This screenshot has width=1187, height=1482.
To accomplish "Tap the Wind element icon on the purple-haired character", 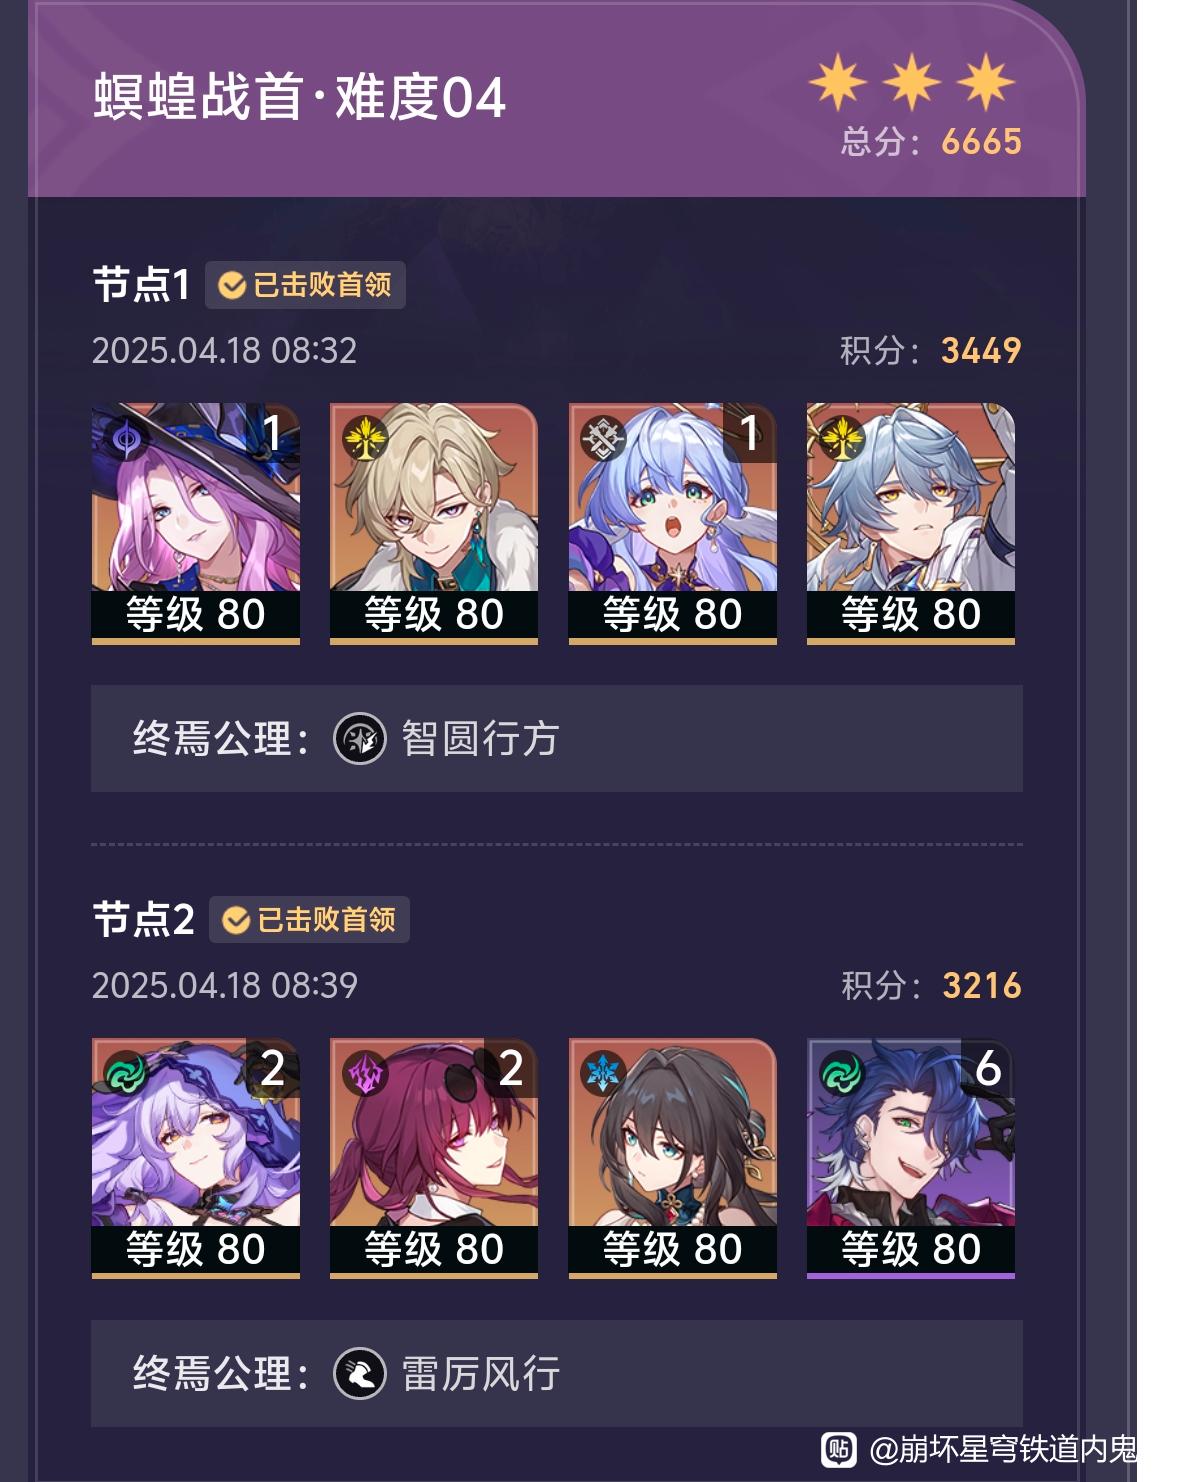I will pos(127,1073).
